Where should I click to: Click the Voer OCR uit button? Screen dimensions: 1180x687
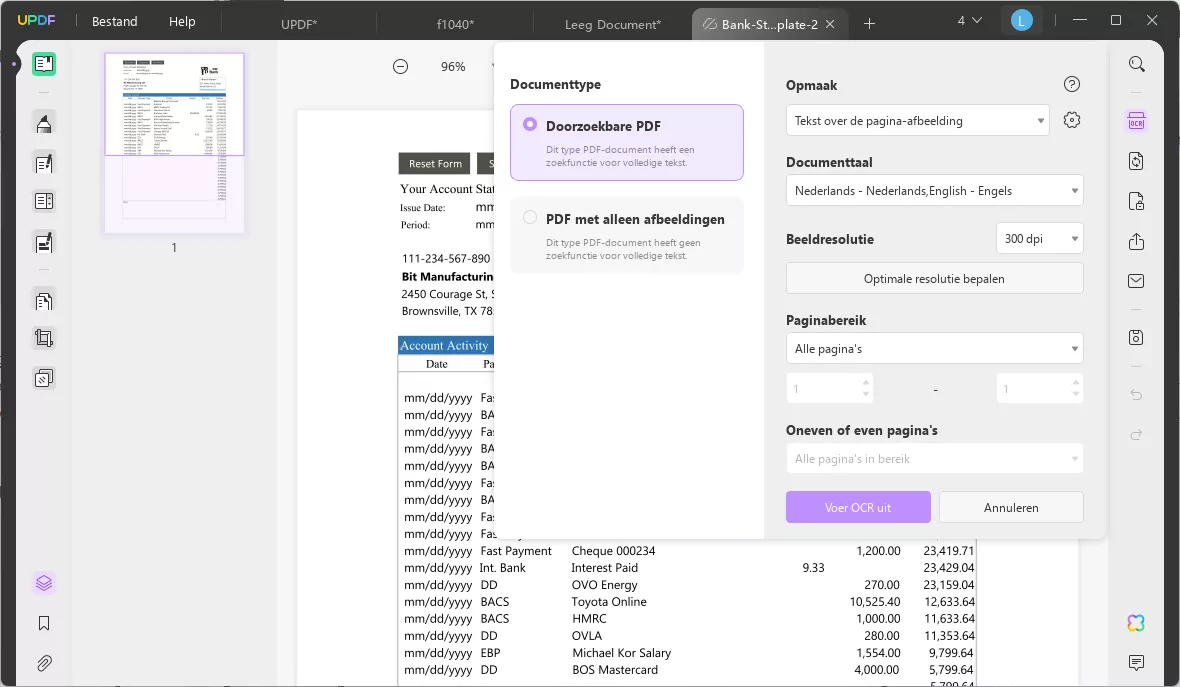pos(858,507)
